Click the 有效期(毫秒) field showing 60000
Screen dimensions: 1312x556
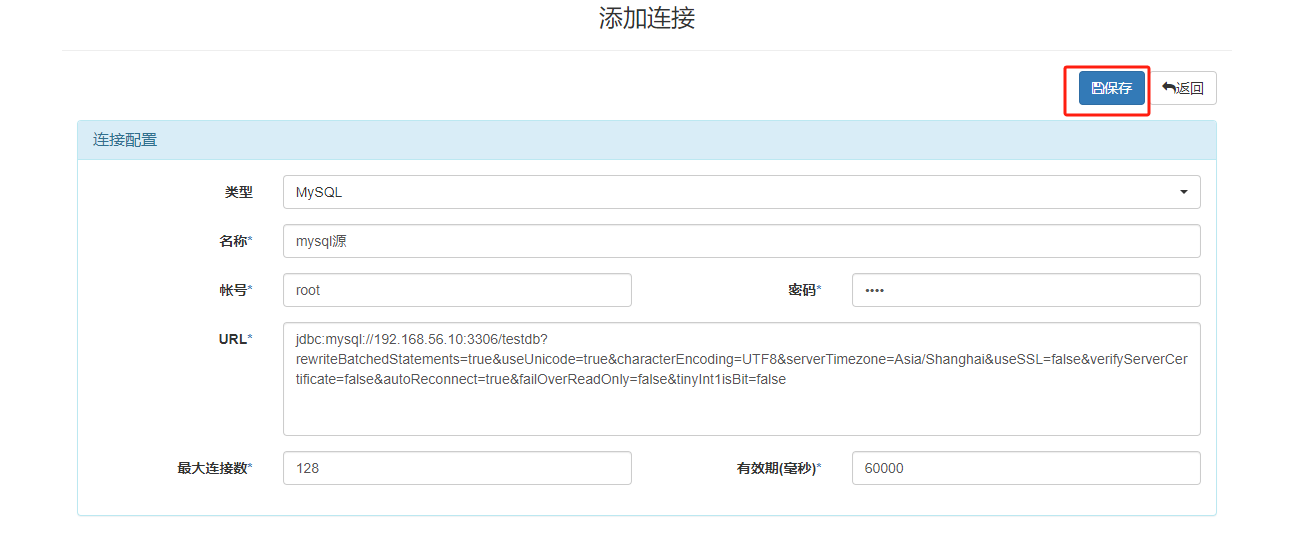click(x=1026, y=468)
